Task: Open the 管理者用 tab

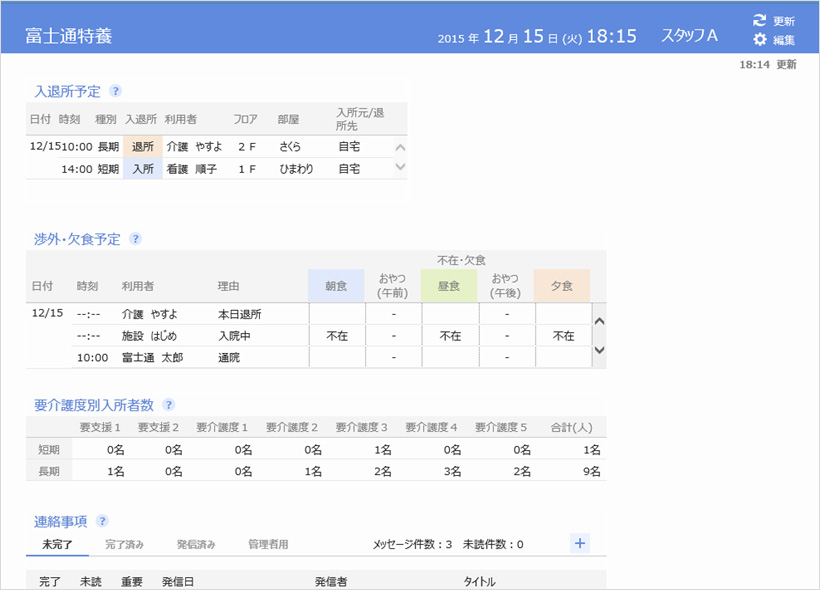Action: pos(268,544)
